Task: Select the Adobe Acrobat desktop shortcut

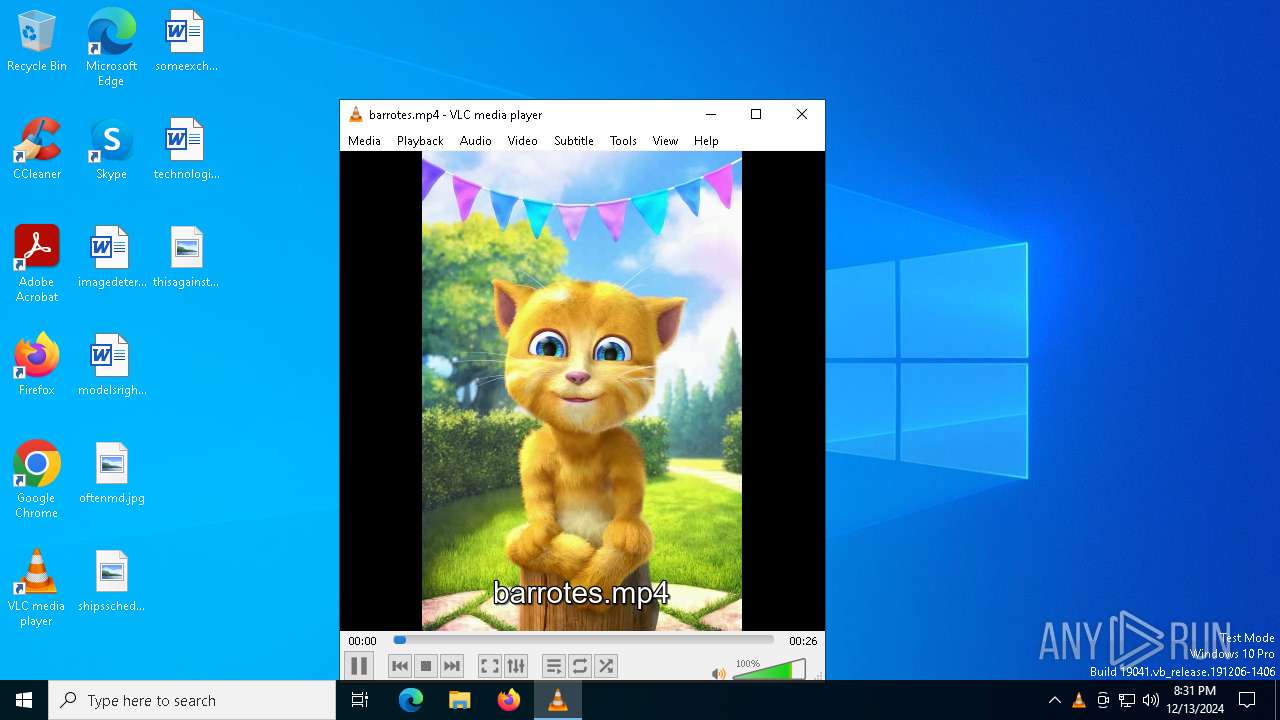Action: [37, 263]
